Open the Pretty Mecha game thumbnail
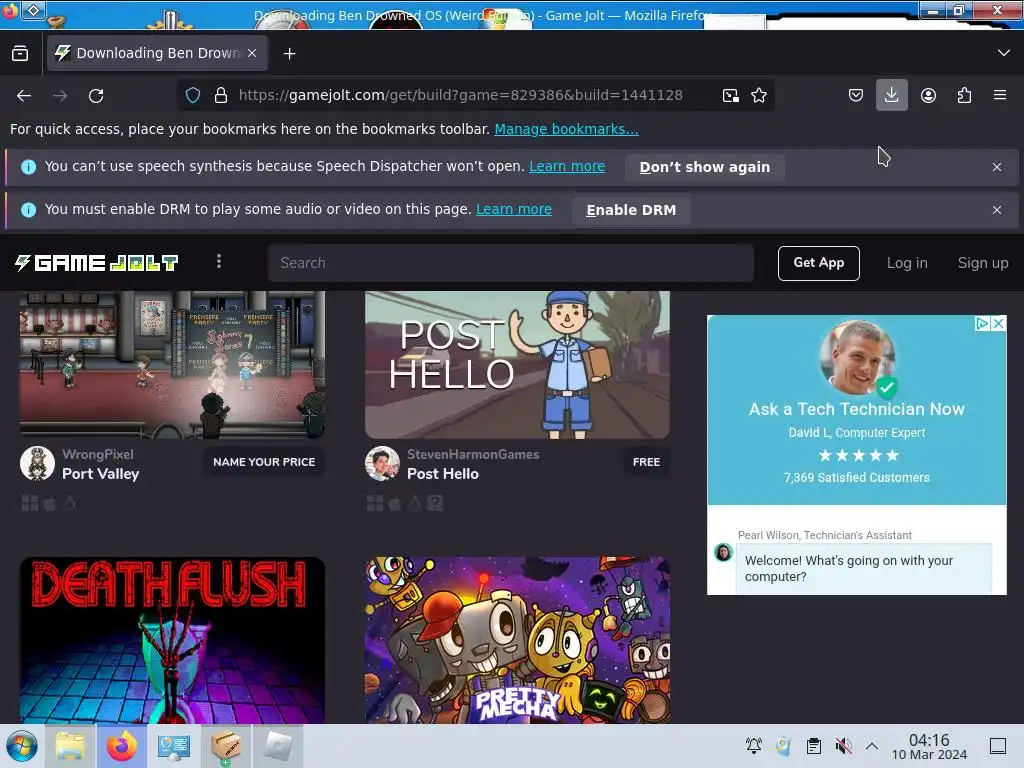This screenshot has height=768, width=1024. [x=517, y=640]
